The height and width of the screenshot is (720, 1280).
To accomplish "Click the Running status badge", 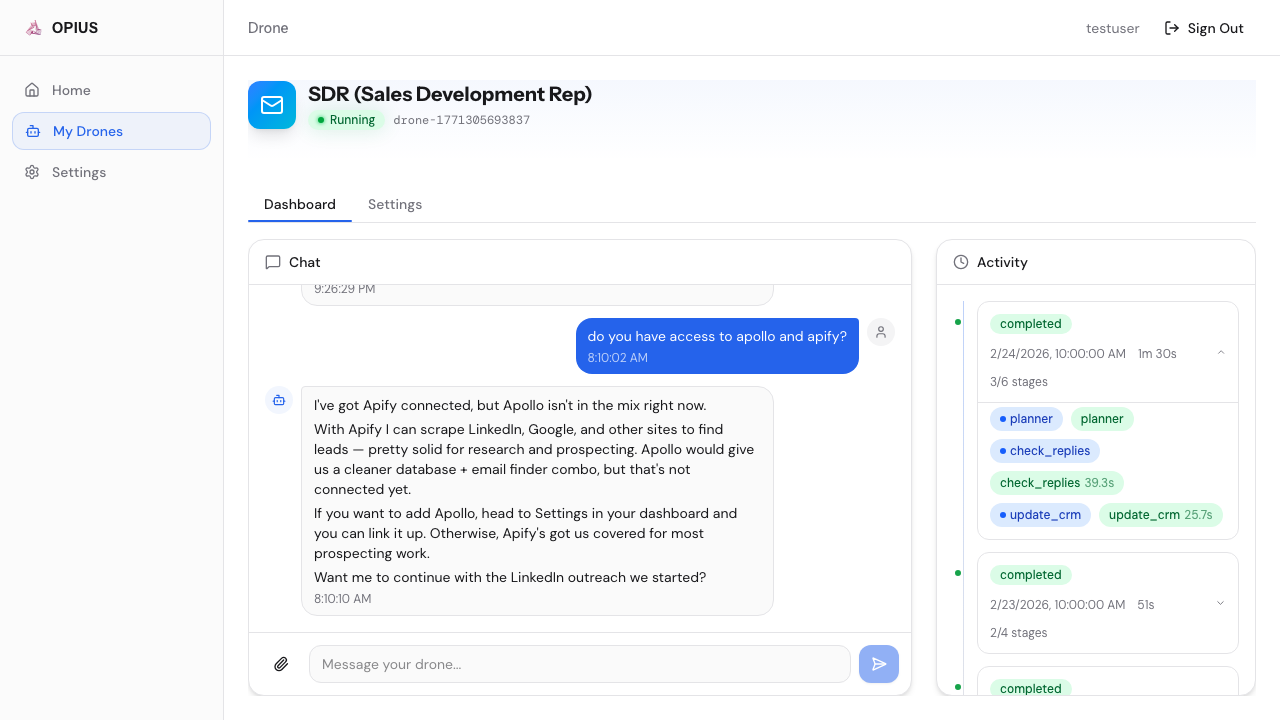I will (x=346, y=120).
